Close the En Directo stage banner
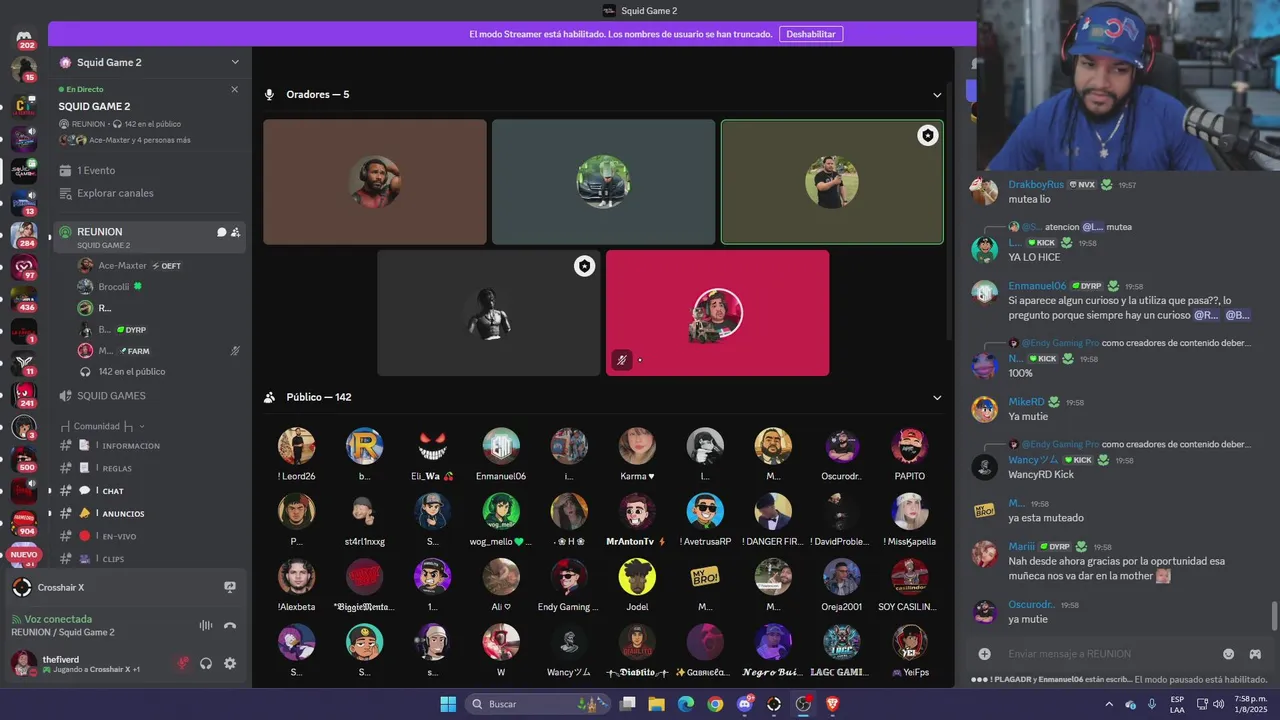The height and width of the screenshot is (720, 1280). click(235, 89)
